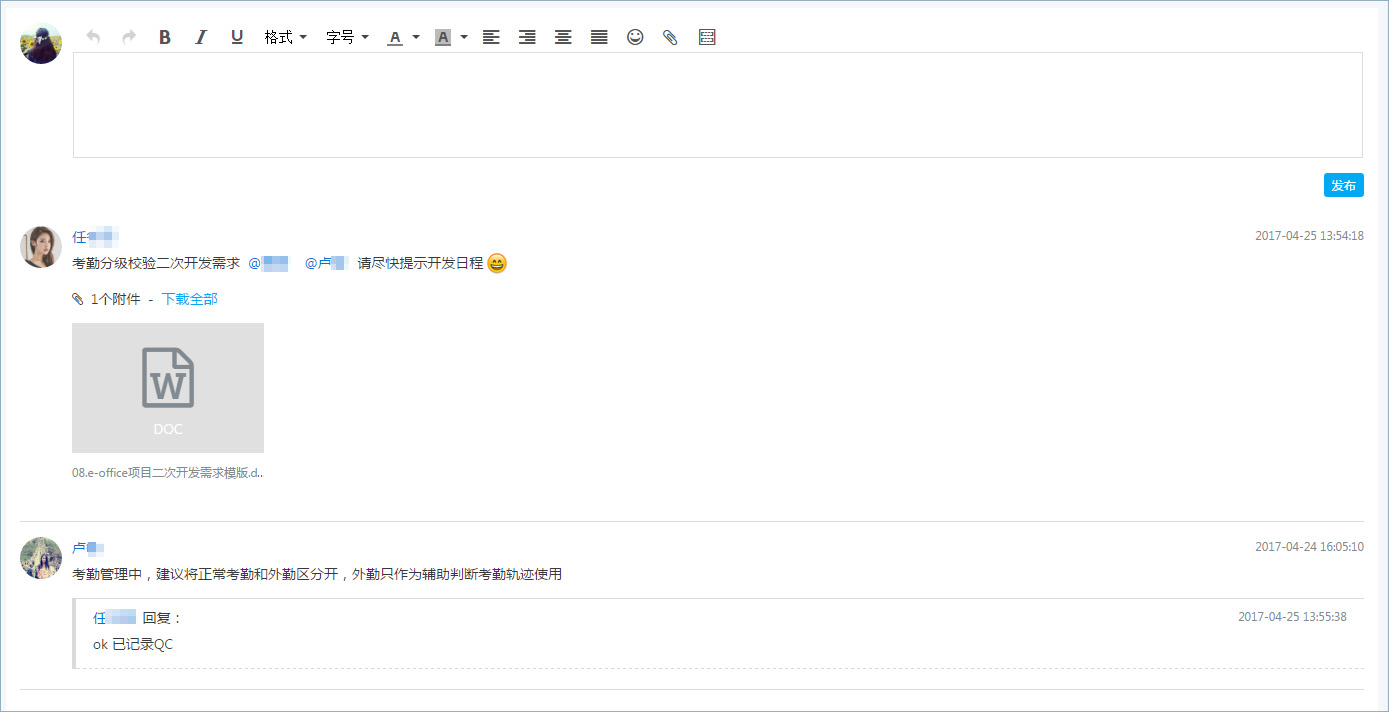Toggle italic text formatting
This screenshot has width=1389, height=712.
(201, 37)
